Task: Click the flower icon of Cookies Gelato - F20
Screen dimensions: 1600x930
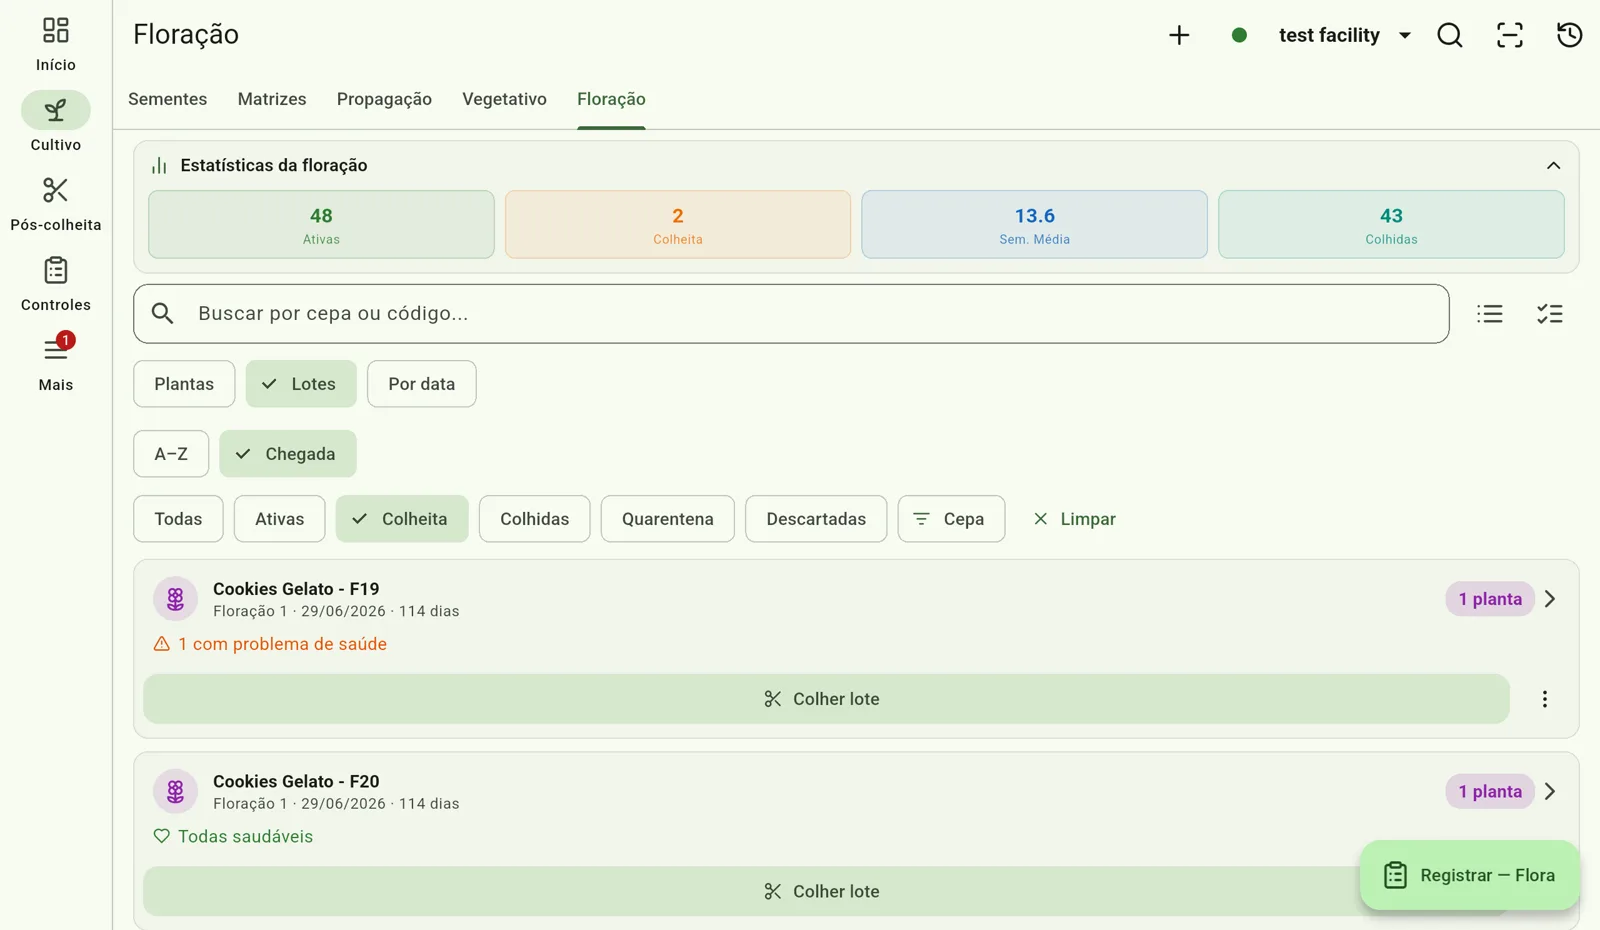Action: pyautogui.click(x=175, y=791)
